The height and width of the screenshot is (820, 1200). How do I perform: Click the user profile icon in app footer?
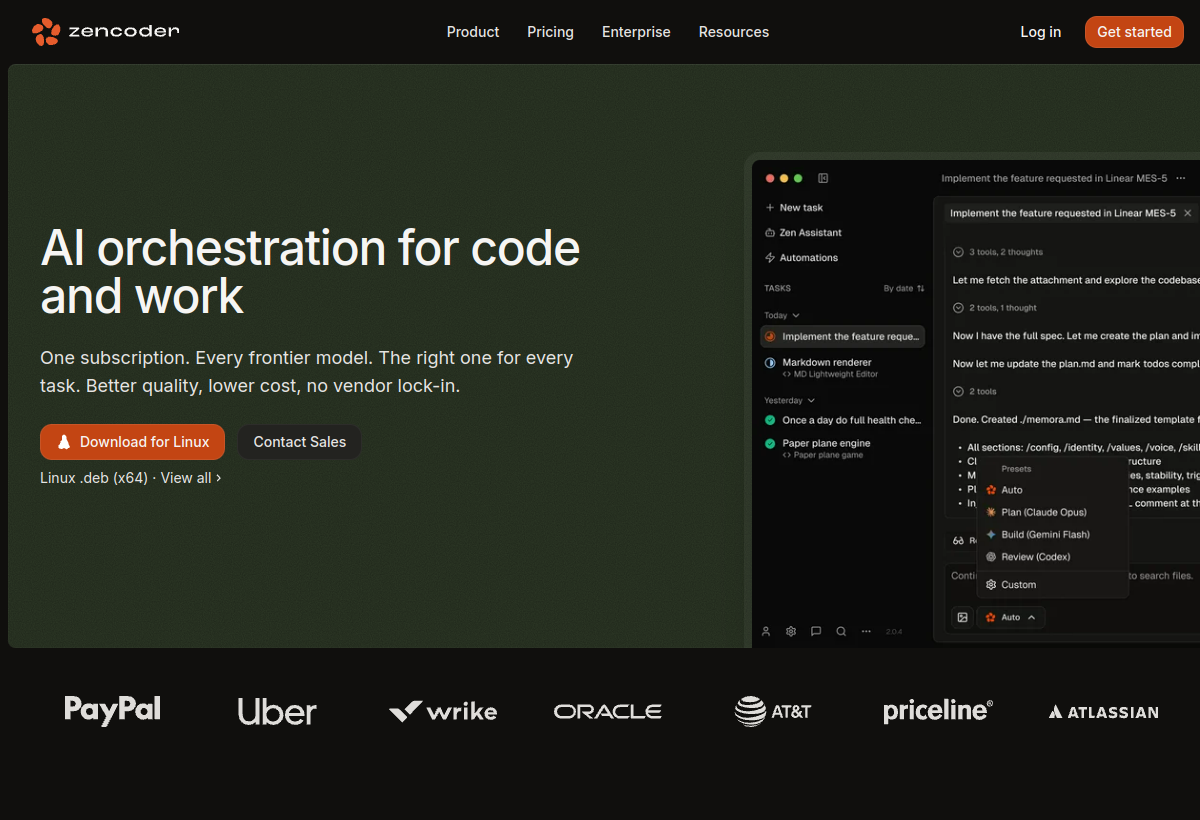[766, 631]
